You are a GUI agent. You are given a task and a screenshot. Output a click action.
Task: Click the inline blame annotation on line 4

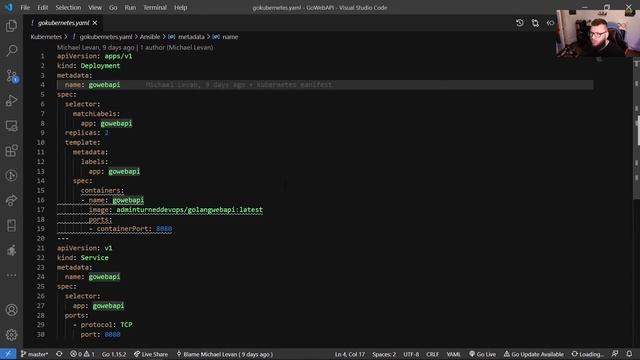pos(239,85)
